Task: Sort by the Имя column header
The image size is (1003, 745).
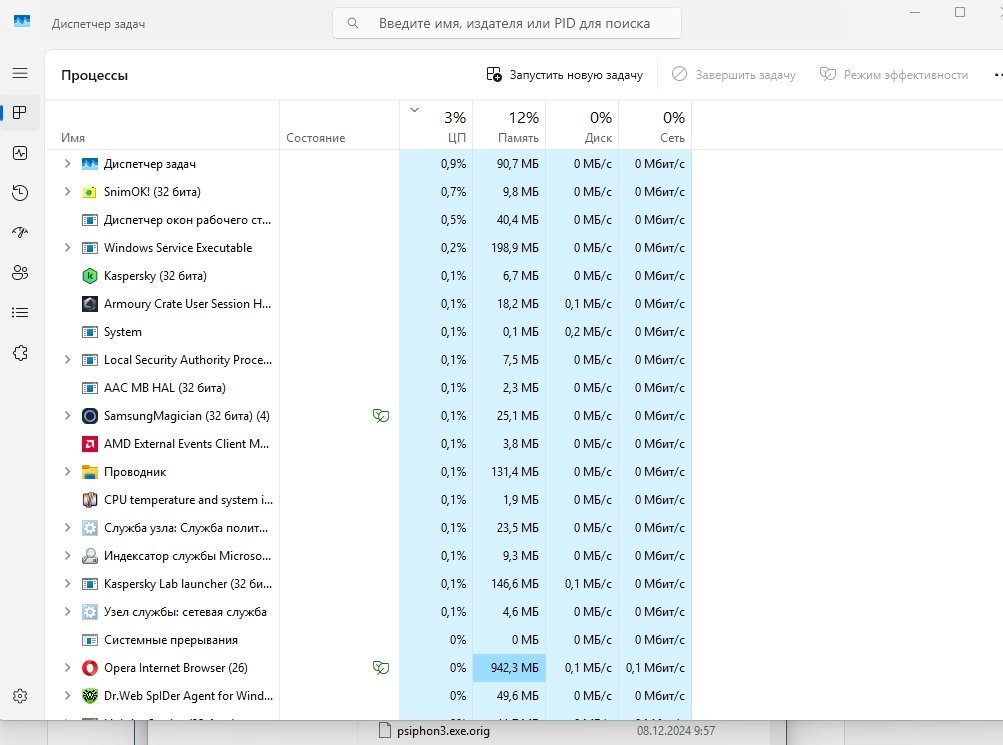Action: [162, 125]
